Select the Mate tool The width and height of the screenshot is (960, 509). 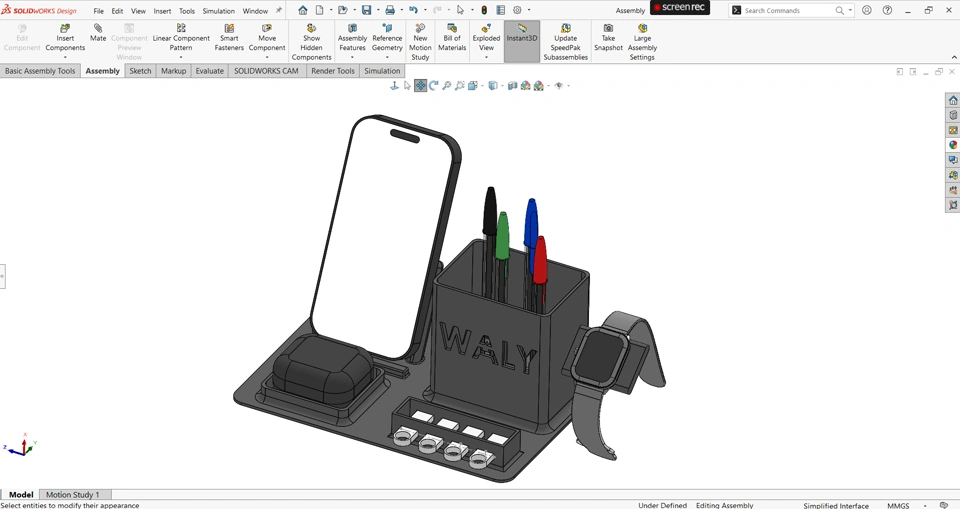[x=98, y=33]
